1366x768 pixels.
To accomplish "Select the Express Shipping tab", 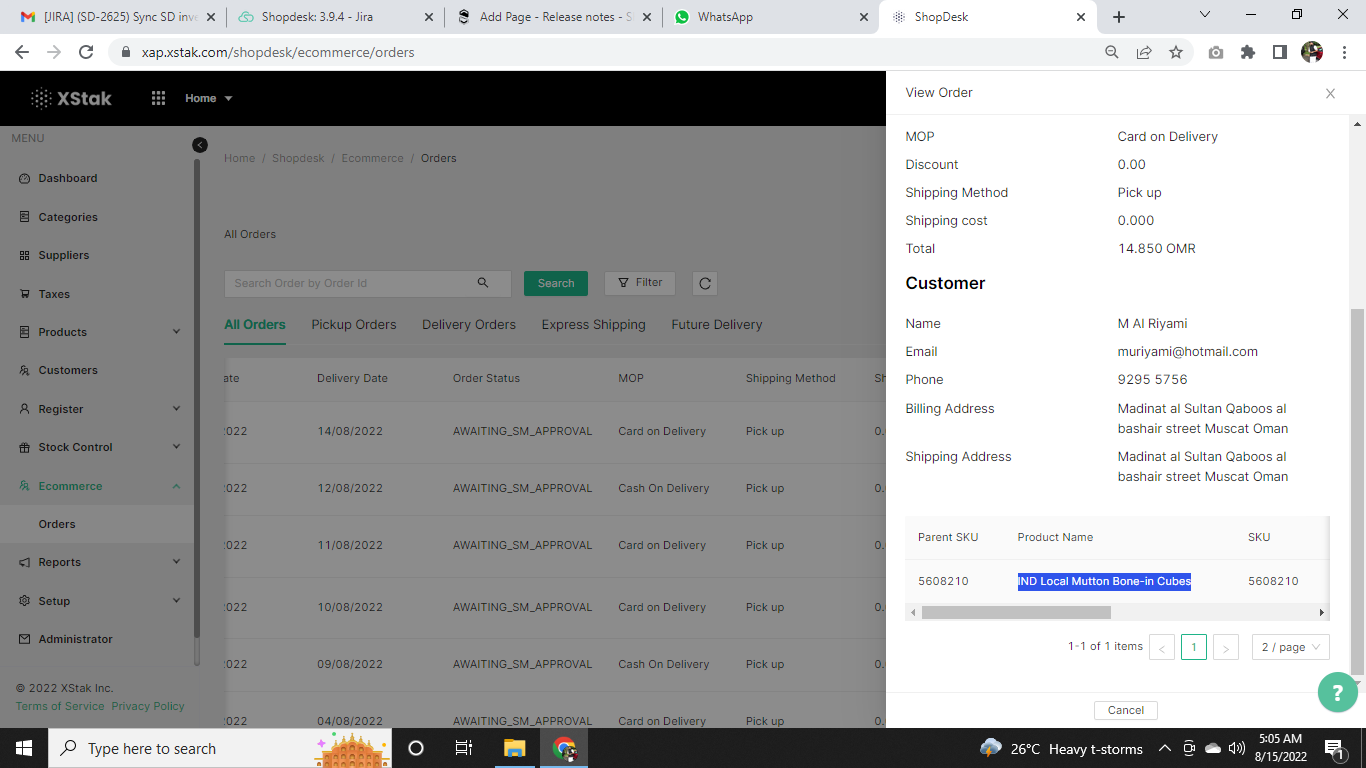I will (593, 325).
